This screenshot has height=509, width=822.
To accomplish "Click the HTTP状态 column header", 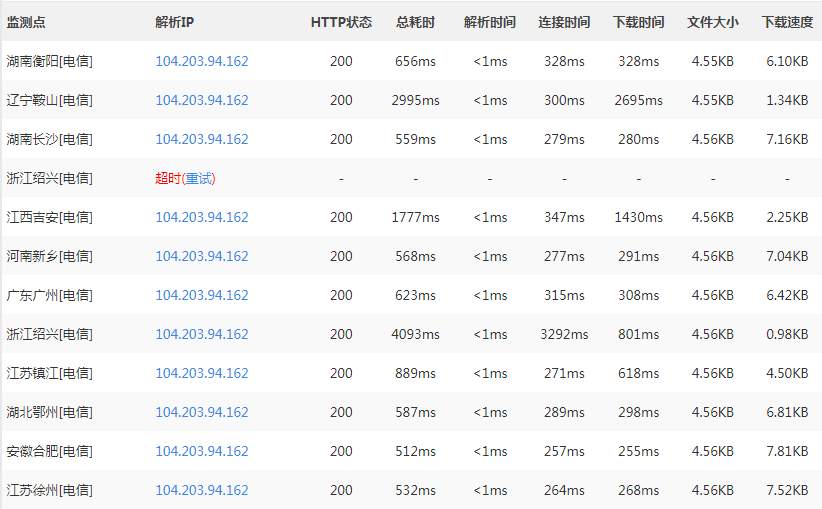I will tap(341, 22).
